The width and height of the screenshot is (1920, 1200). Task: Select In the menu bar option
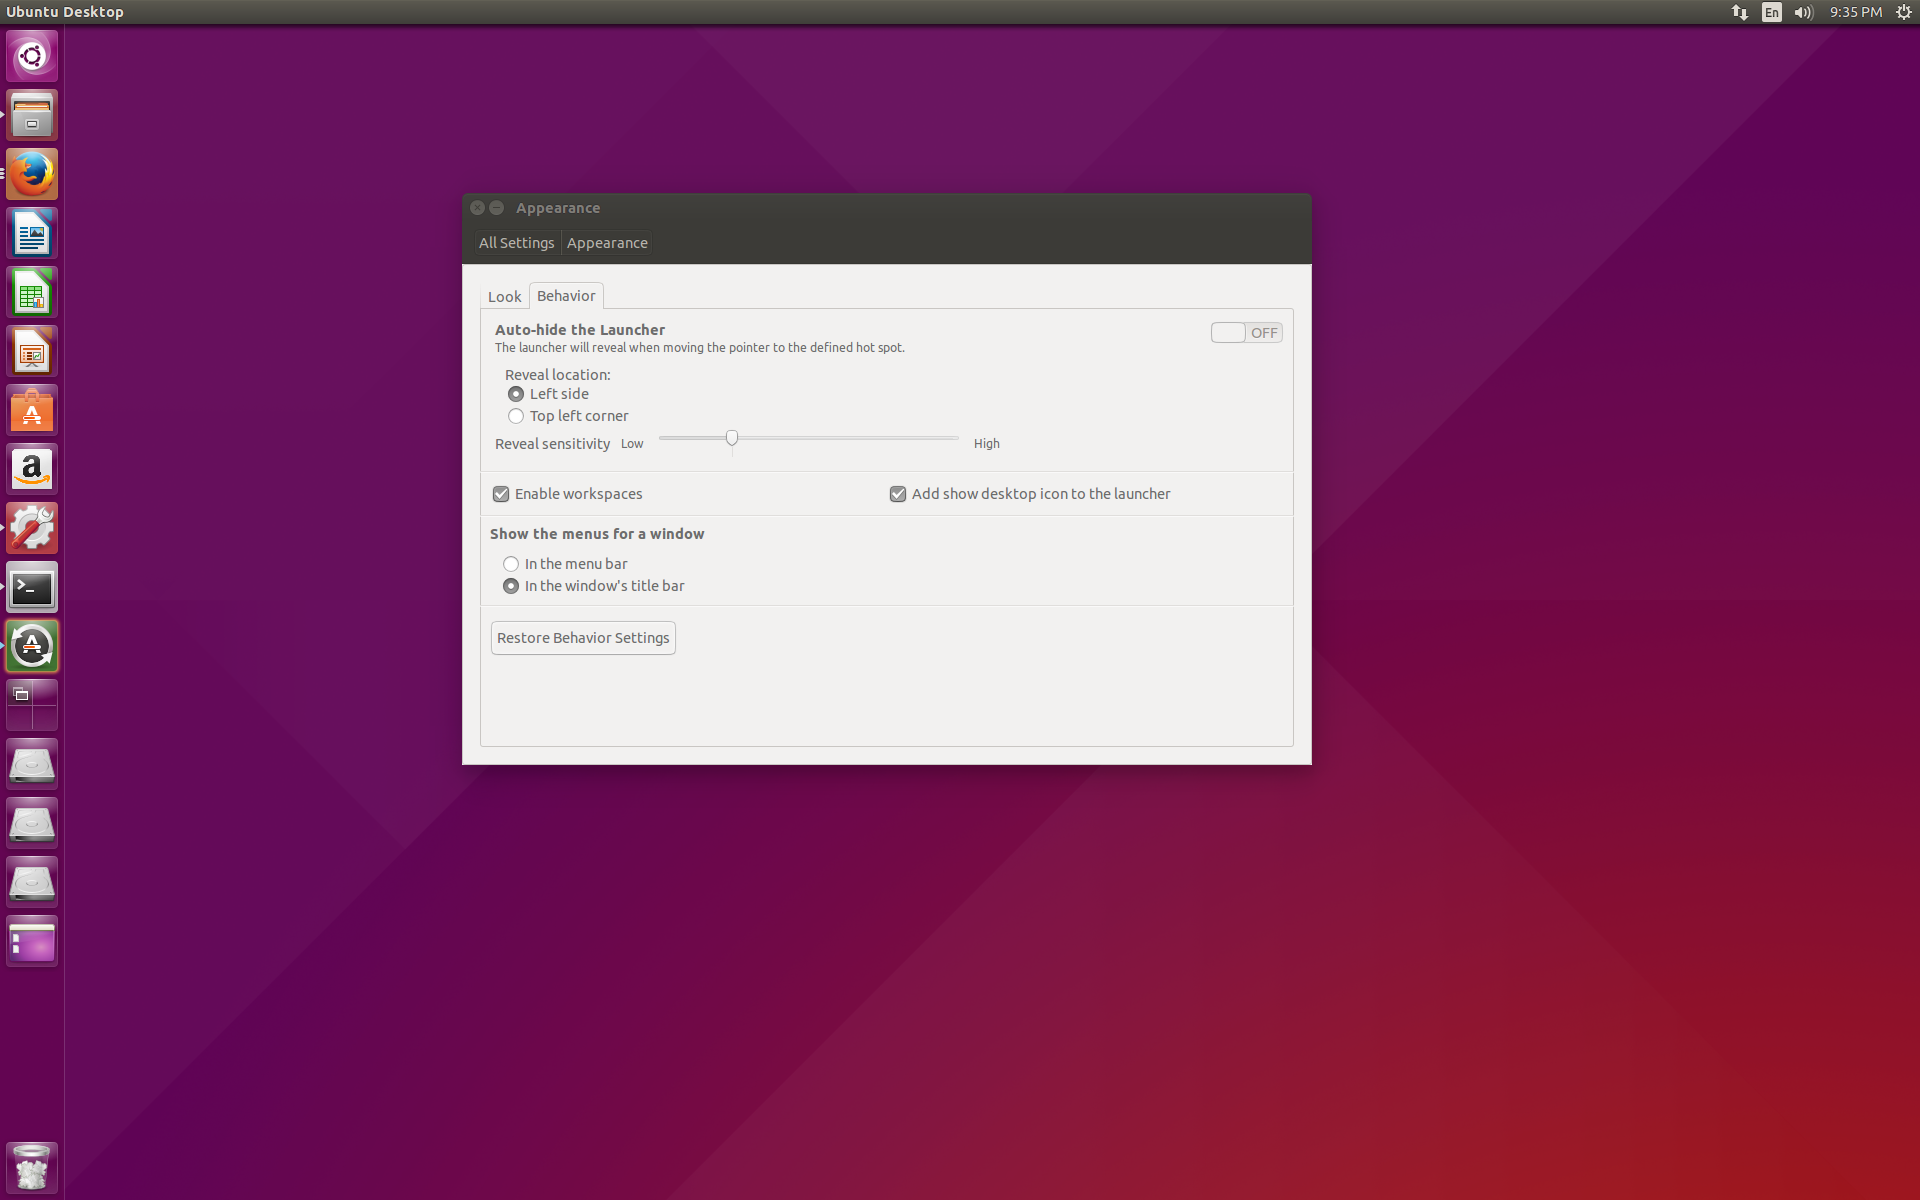coord(510,563)
